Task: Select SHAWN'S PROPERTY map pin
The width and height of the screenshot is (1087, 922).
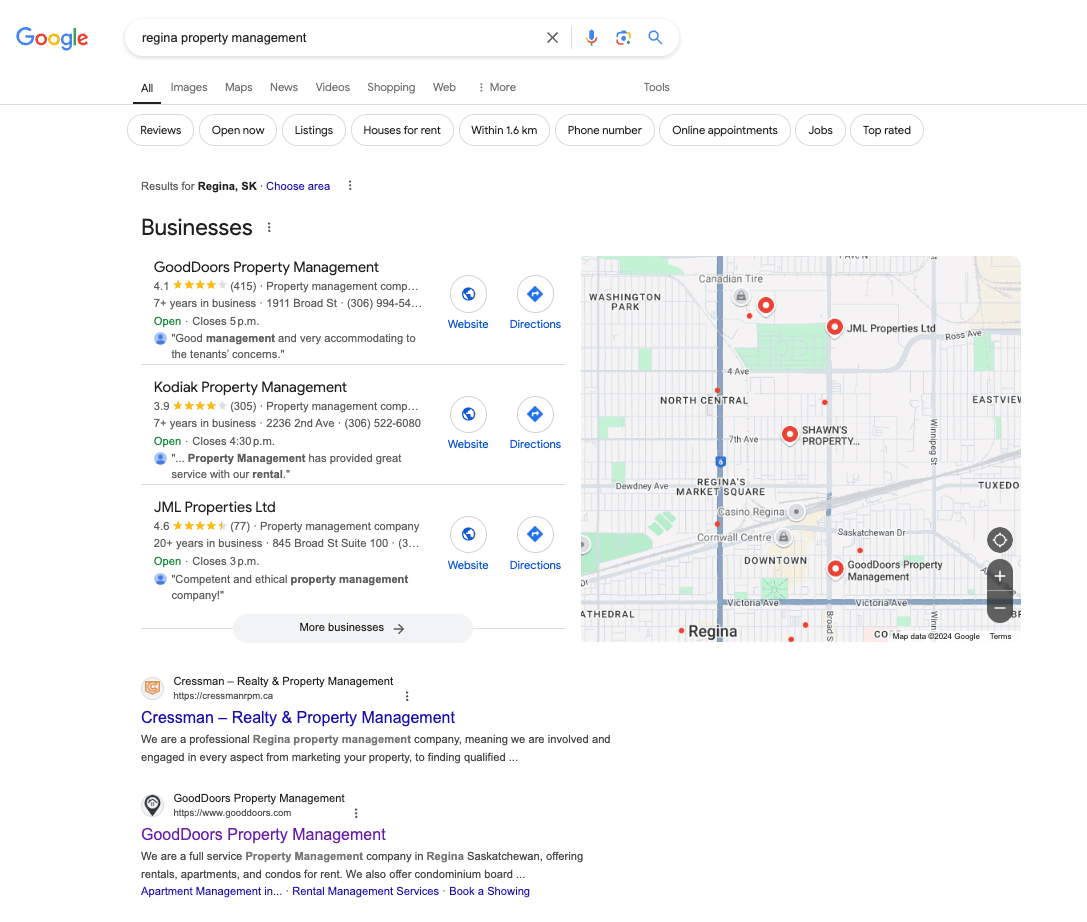Action: 790,435
